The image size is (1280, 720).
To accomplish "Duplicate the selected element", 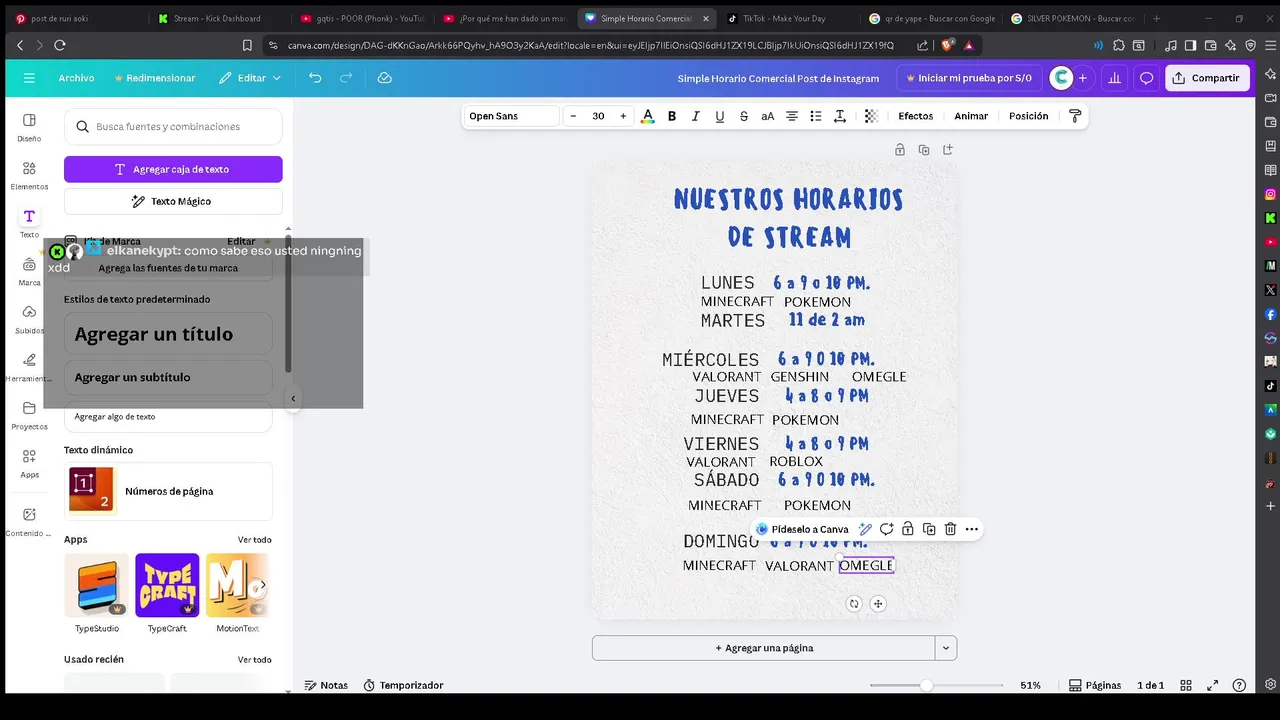I will click(x=929, y=529).
